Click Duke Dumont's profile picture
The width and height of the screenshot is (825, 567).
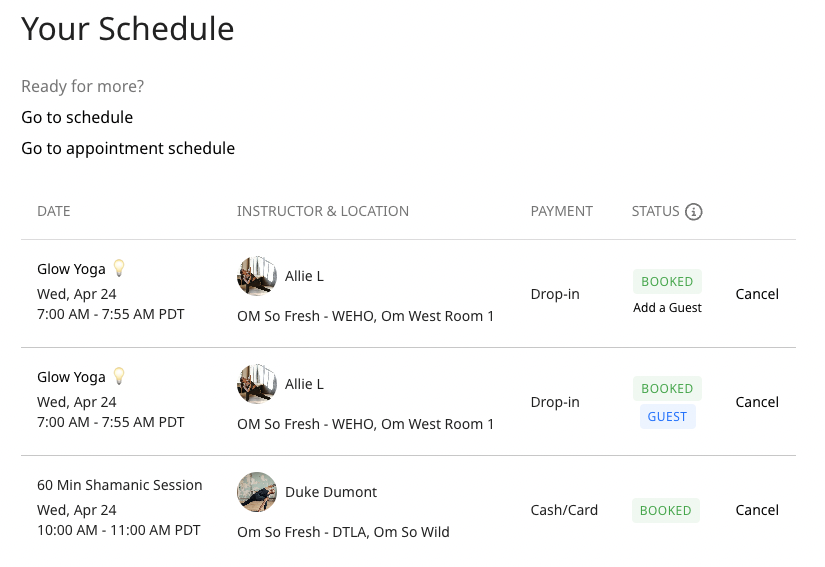[257, 492]
